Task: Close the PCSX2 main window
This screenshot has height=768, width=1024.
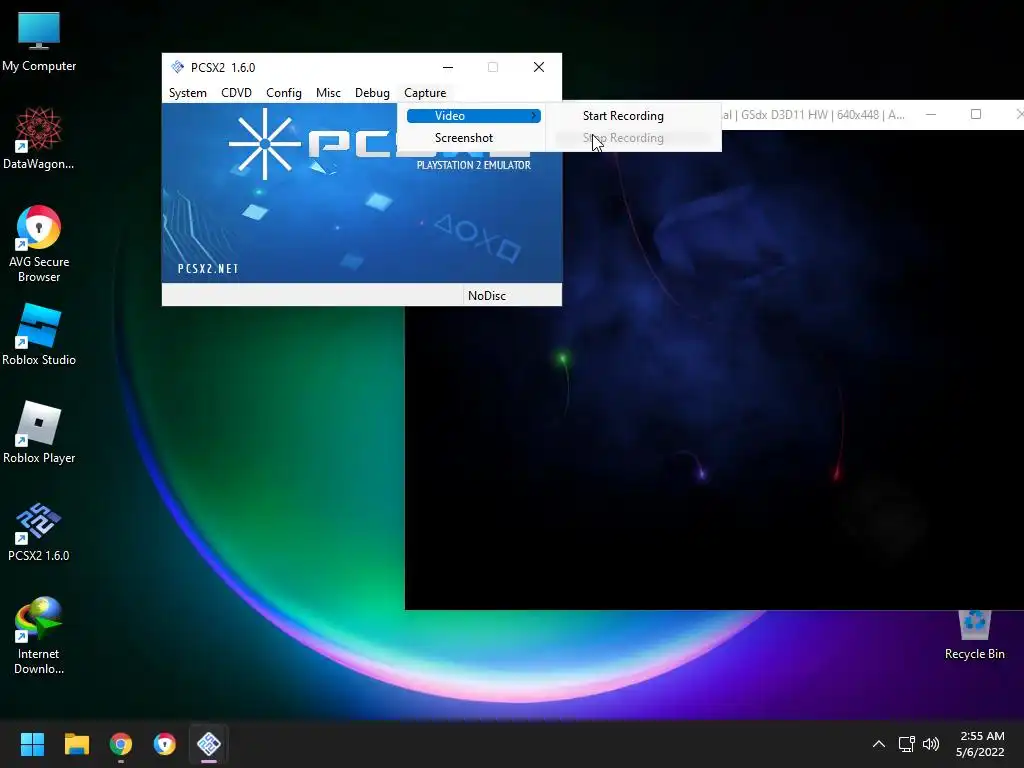Action: (x=539, y=67)
